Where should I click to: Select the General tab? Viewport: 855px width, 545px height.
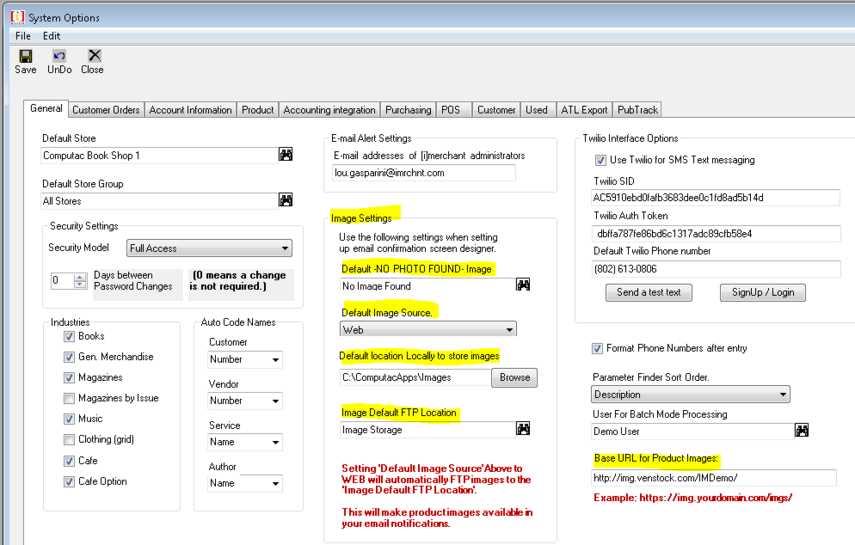pyautogui.click(x=46, y=109)
